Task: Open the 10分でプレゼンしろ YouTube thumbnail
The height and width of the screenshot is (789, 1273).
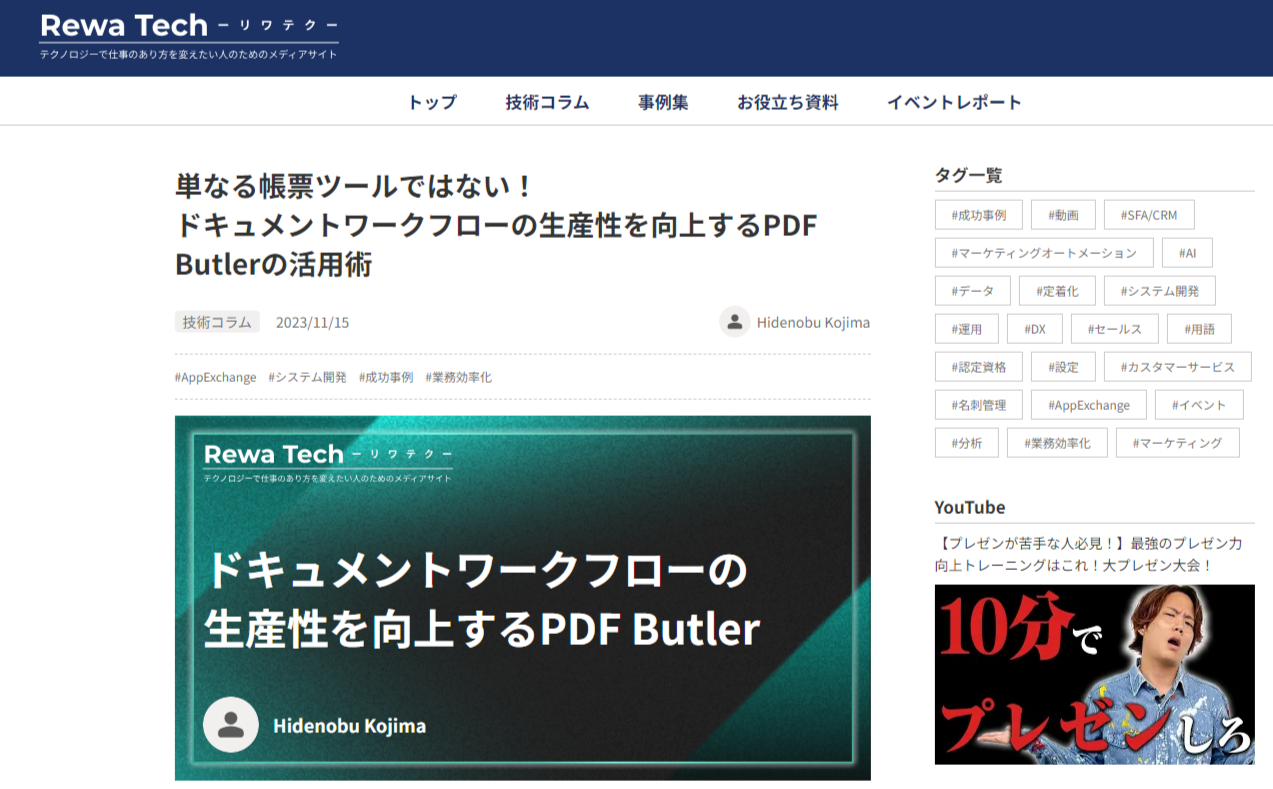Action: (1094, 674)
